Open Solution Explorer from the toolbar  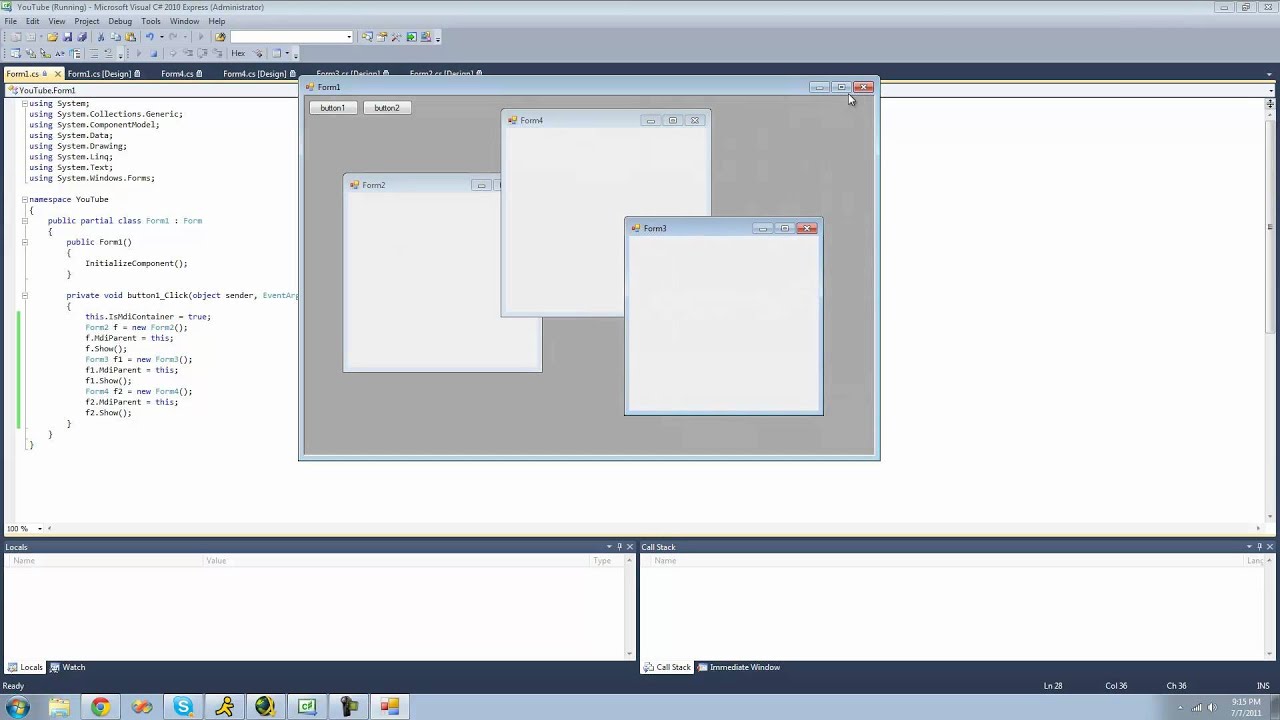pos(367,37)
